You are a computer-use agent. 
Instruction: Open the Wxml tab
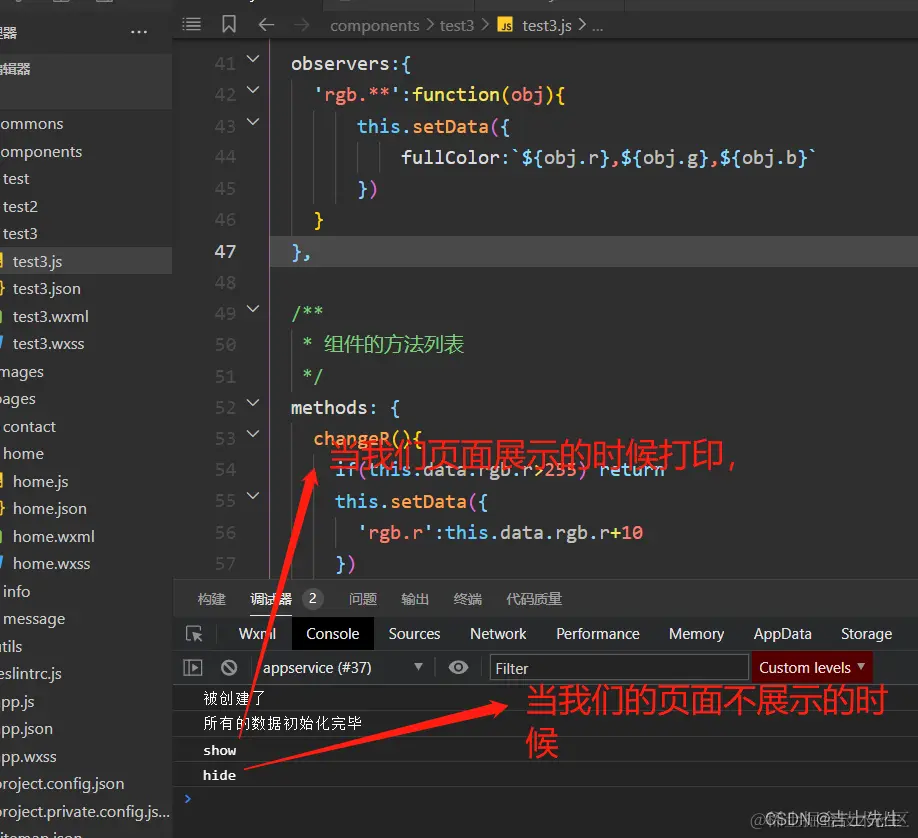(257, 634)
